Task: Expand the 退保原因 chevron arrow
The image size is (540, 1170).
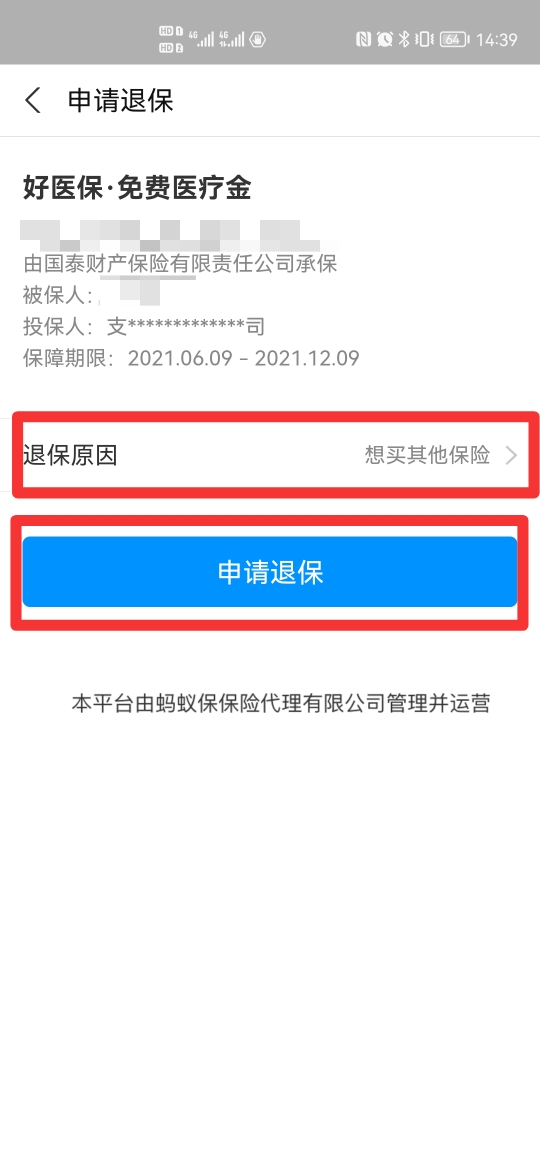Action: pos(511,455)
